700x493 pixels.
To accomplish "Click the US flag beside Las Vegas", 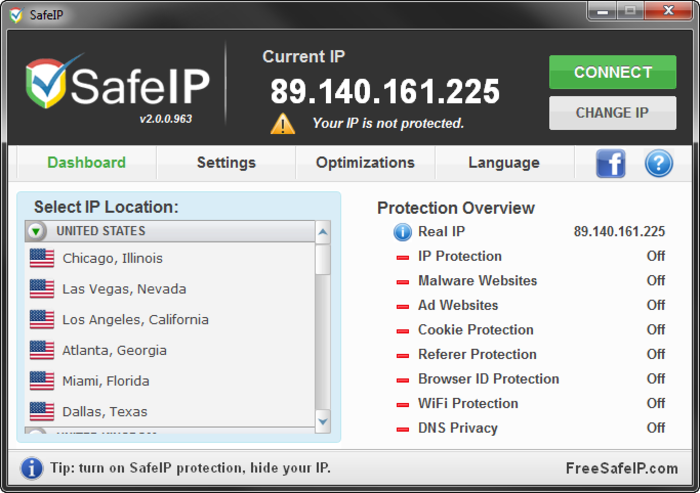I will [42, 289].
